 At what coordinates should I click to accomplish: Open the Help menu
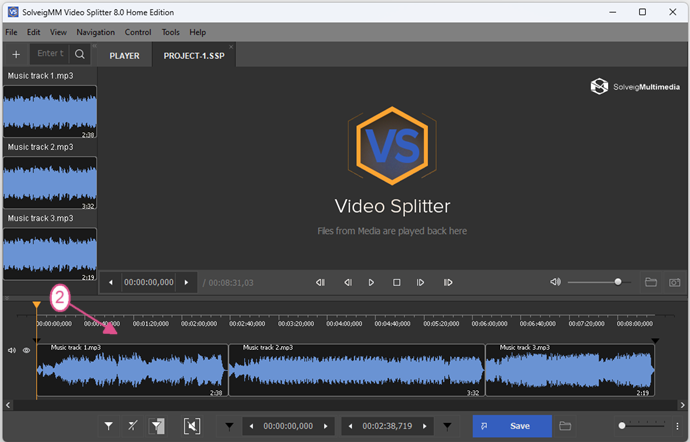tap(198, 32)
